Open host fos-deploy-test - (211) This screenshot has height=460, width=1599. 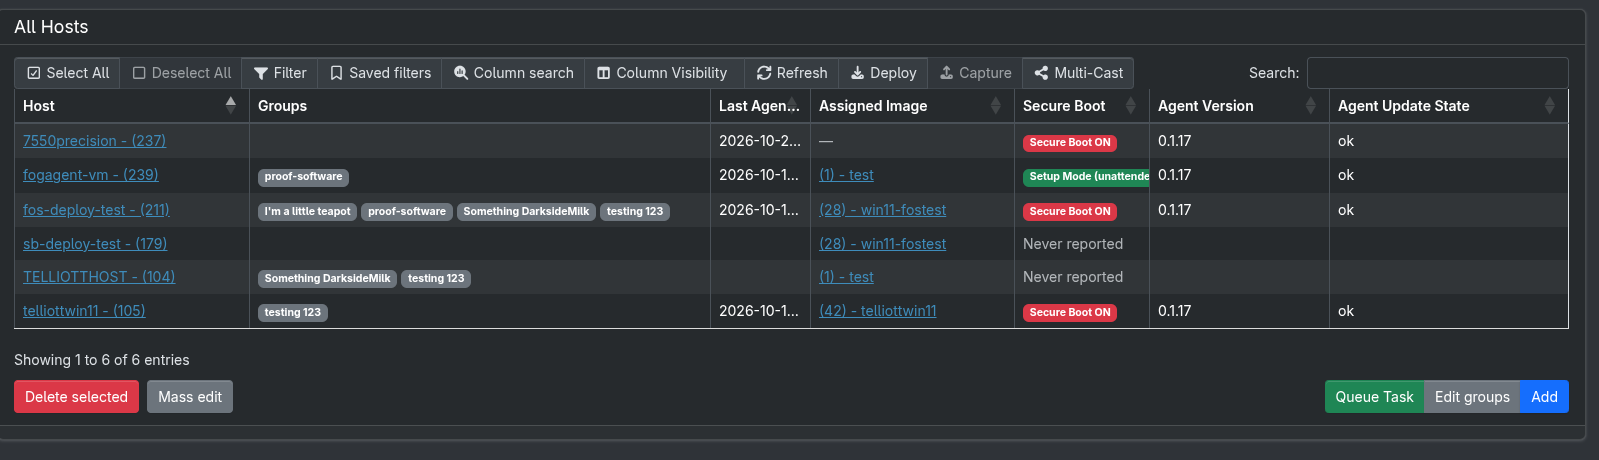(x=96, y=210)
